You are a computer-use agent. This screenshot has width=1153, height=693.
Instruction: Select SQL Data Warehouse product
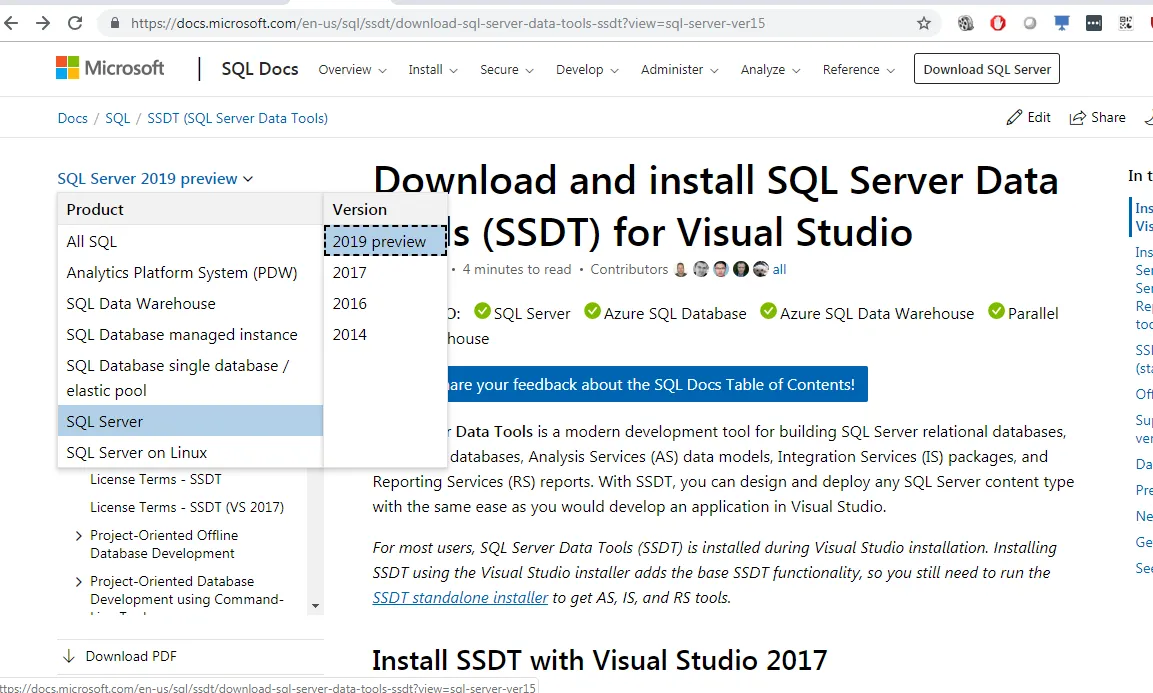pyautogui.click(x=190, y=303)
